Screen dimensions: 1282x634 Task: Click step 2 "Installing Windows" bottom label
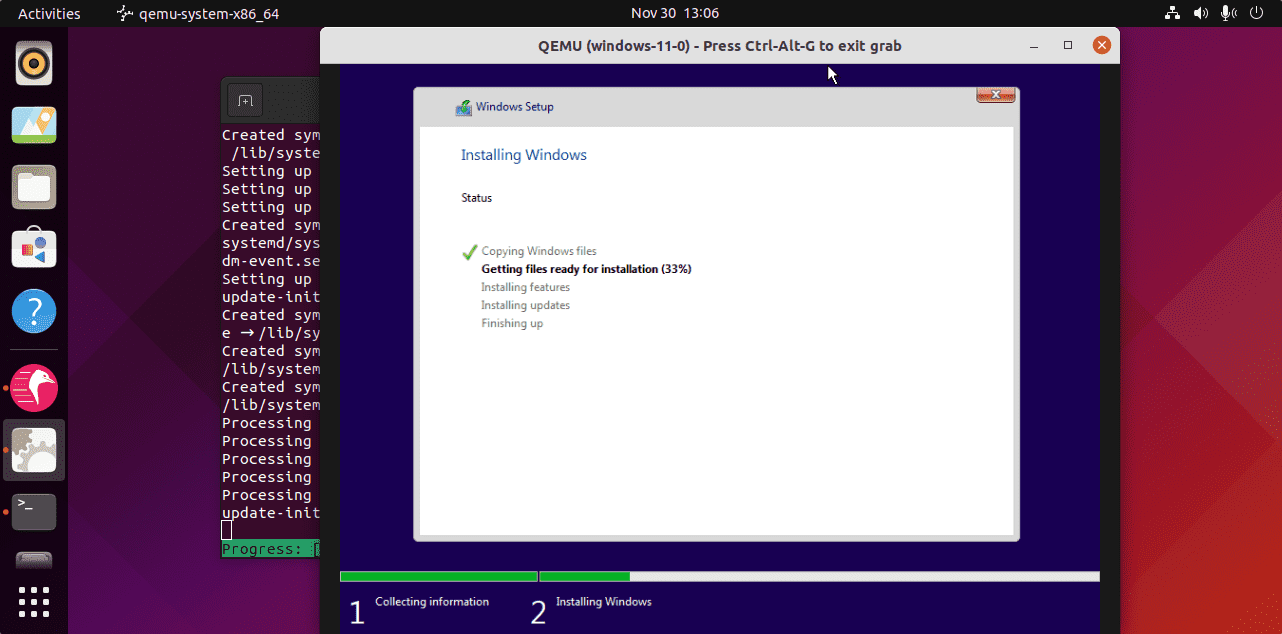tap(604, 602)
